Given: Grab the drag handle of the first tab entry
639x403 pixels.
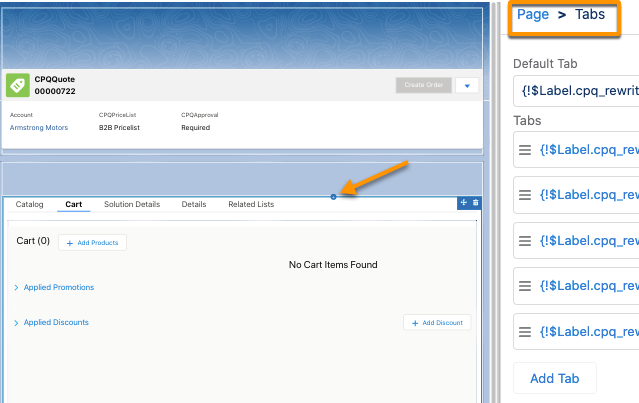Looking at the screenshot, I should click(525, 150).
